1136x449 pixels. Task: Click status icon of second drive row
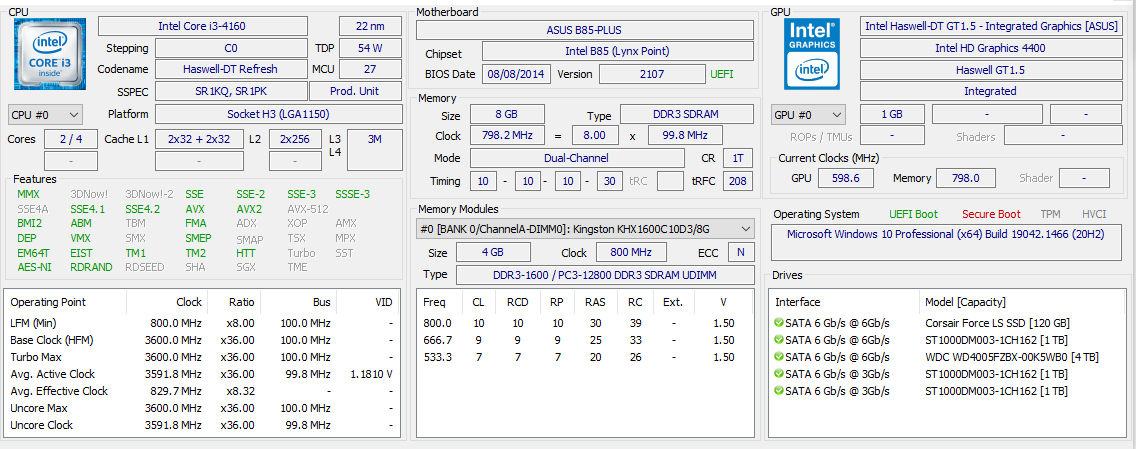pos(779,340)
